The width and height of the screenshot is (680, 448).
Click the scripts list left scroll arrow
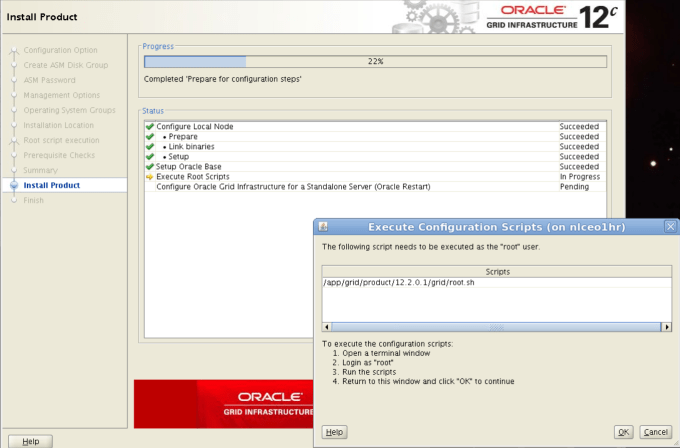click(327, 327)
